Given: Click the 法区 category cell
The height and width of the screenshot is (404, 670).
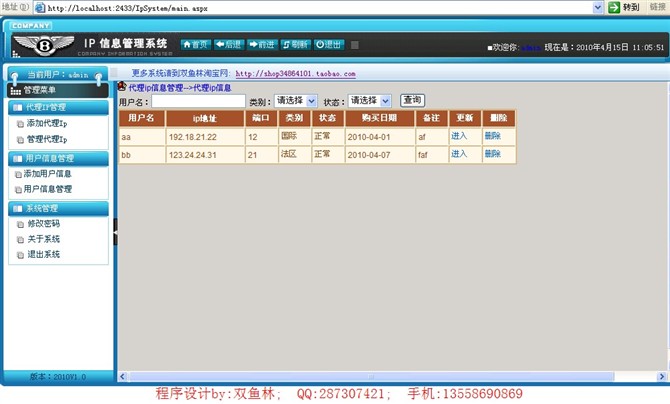Looking at the screenshot, I should pos(294,155).
